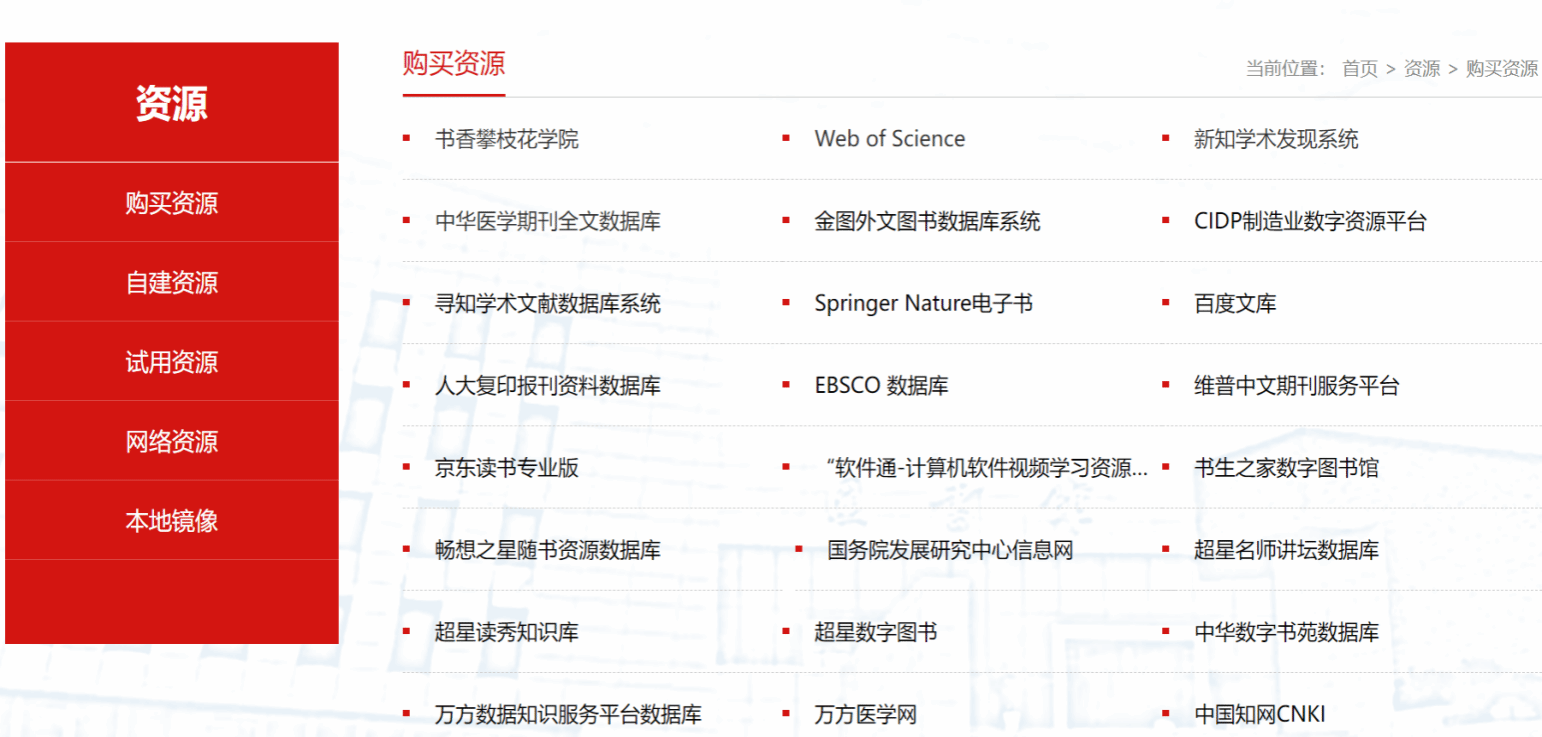Image resolution: width=1542 pixels, height=737 pixels.
Task: Go to 试用资源 in the sidebar
Action: (x=171, y=362)
